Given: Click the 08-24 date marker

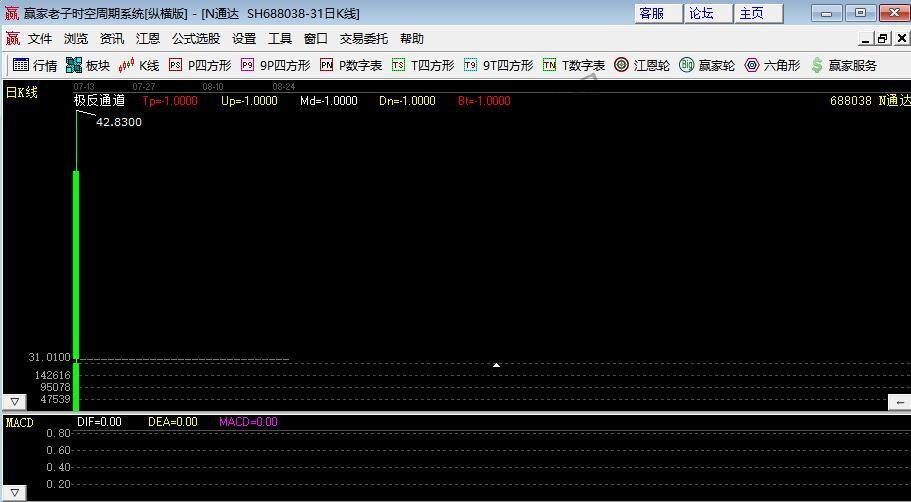Looking at the screenshot, I should point(284,87).
